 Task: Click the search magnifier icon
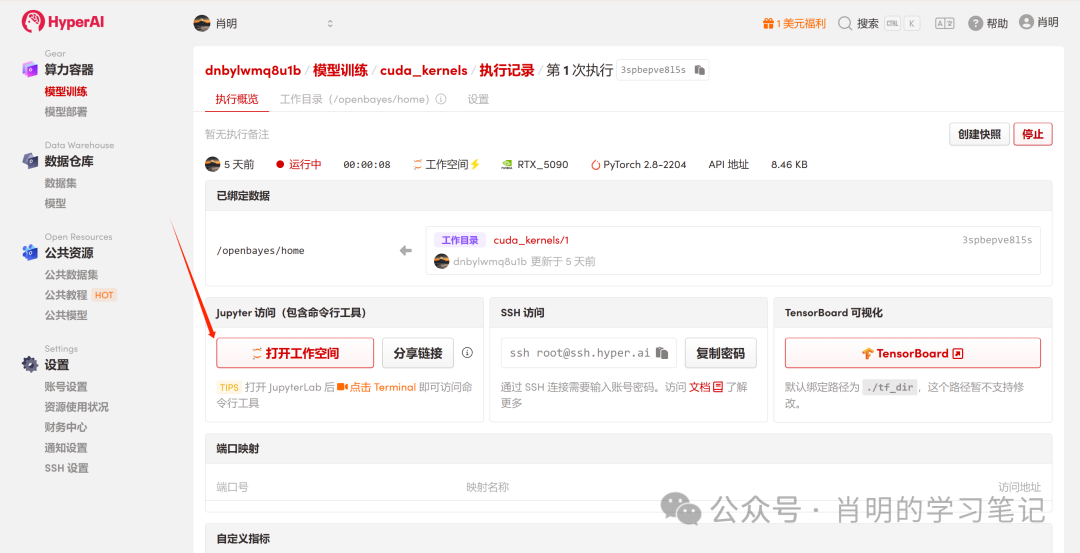pos(845,23)
